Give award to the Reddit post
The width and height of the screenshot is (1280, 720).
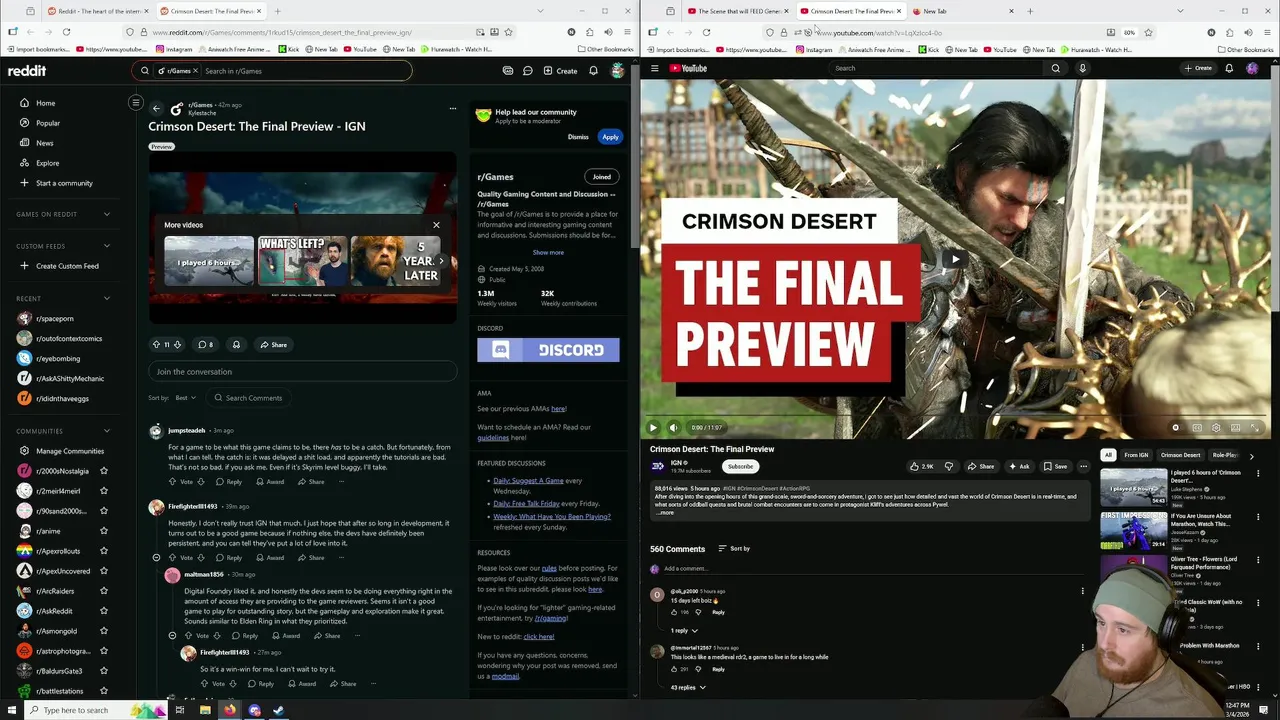236,345
